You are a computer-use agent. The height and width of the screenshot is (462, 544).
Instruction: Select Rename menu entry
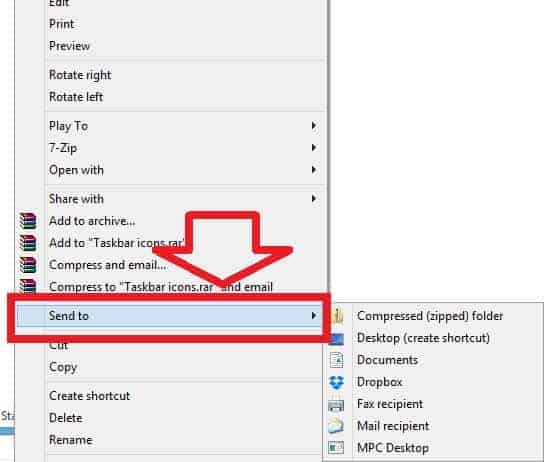71,440
